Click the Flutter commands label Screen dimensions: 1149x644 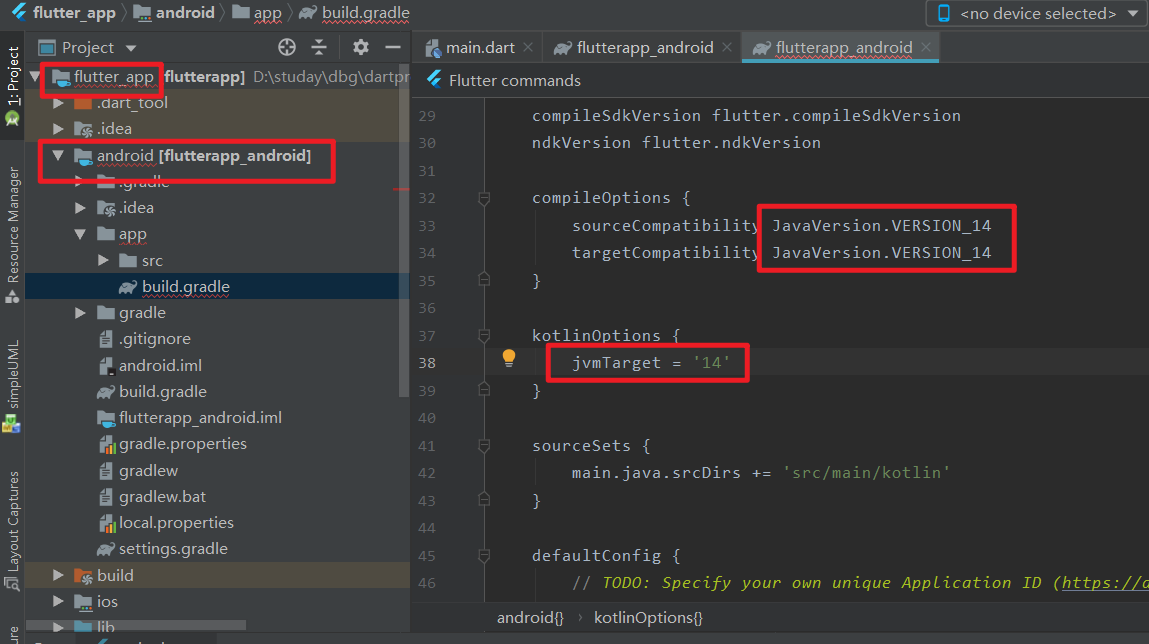coord(514,81)
